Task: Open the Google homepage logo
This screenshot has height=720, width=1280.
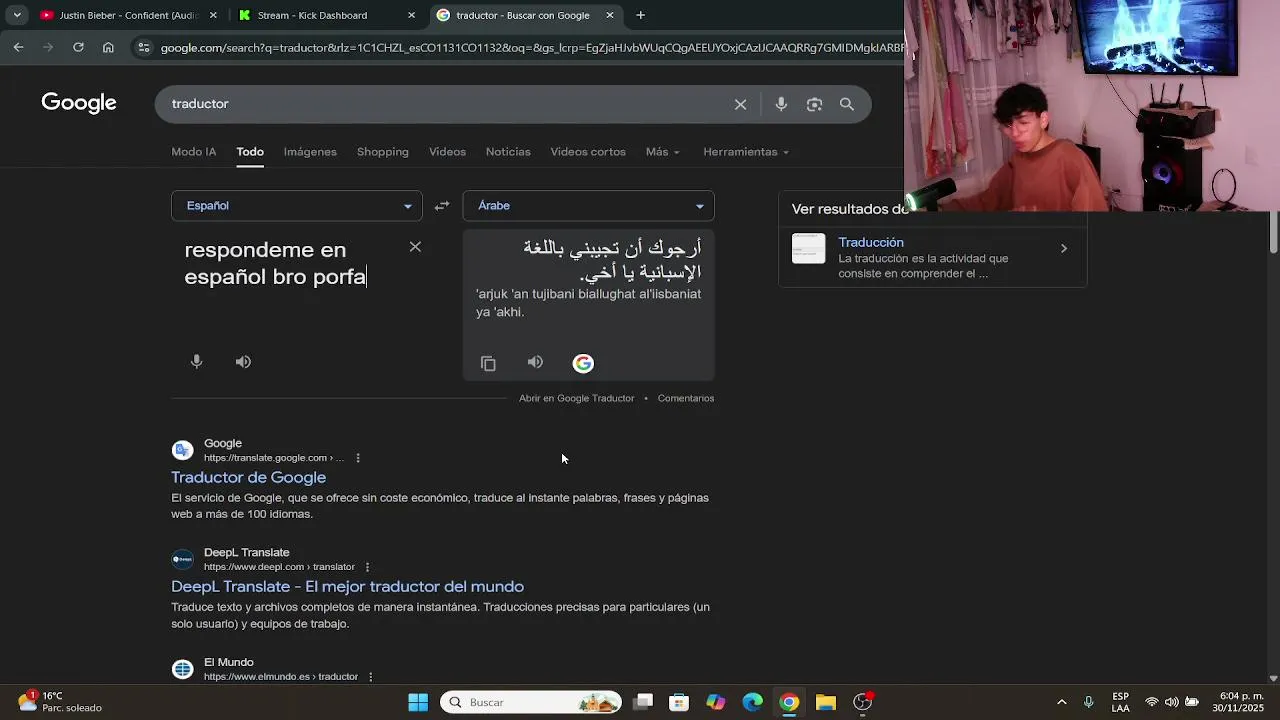Action: pos(79,103)
